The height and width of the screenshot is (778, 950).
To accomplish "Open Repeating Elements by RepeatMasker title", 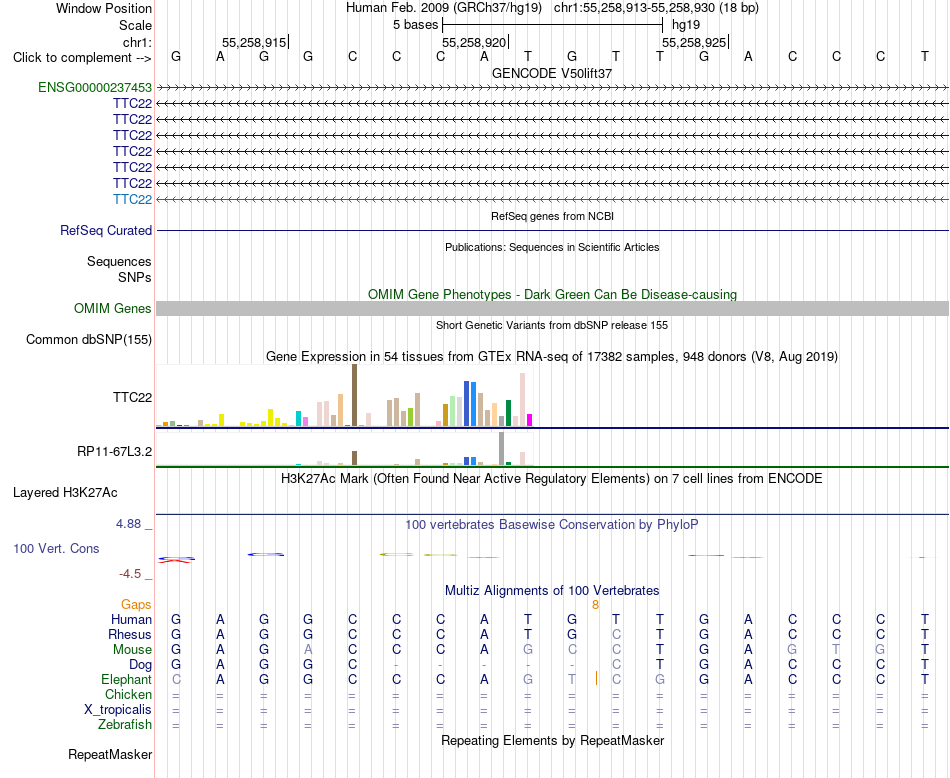I will tap(552, 740).
